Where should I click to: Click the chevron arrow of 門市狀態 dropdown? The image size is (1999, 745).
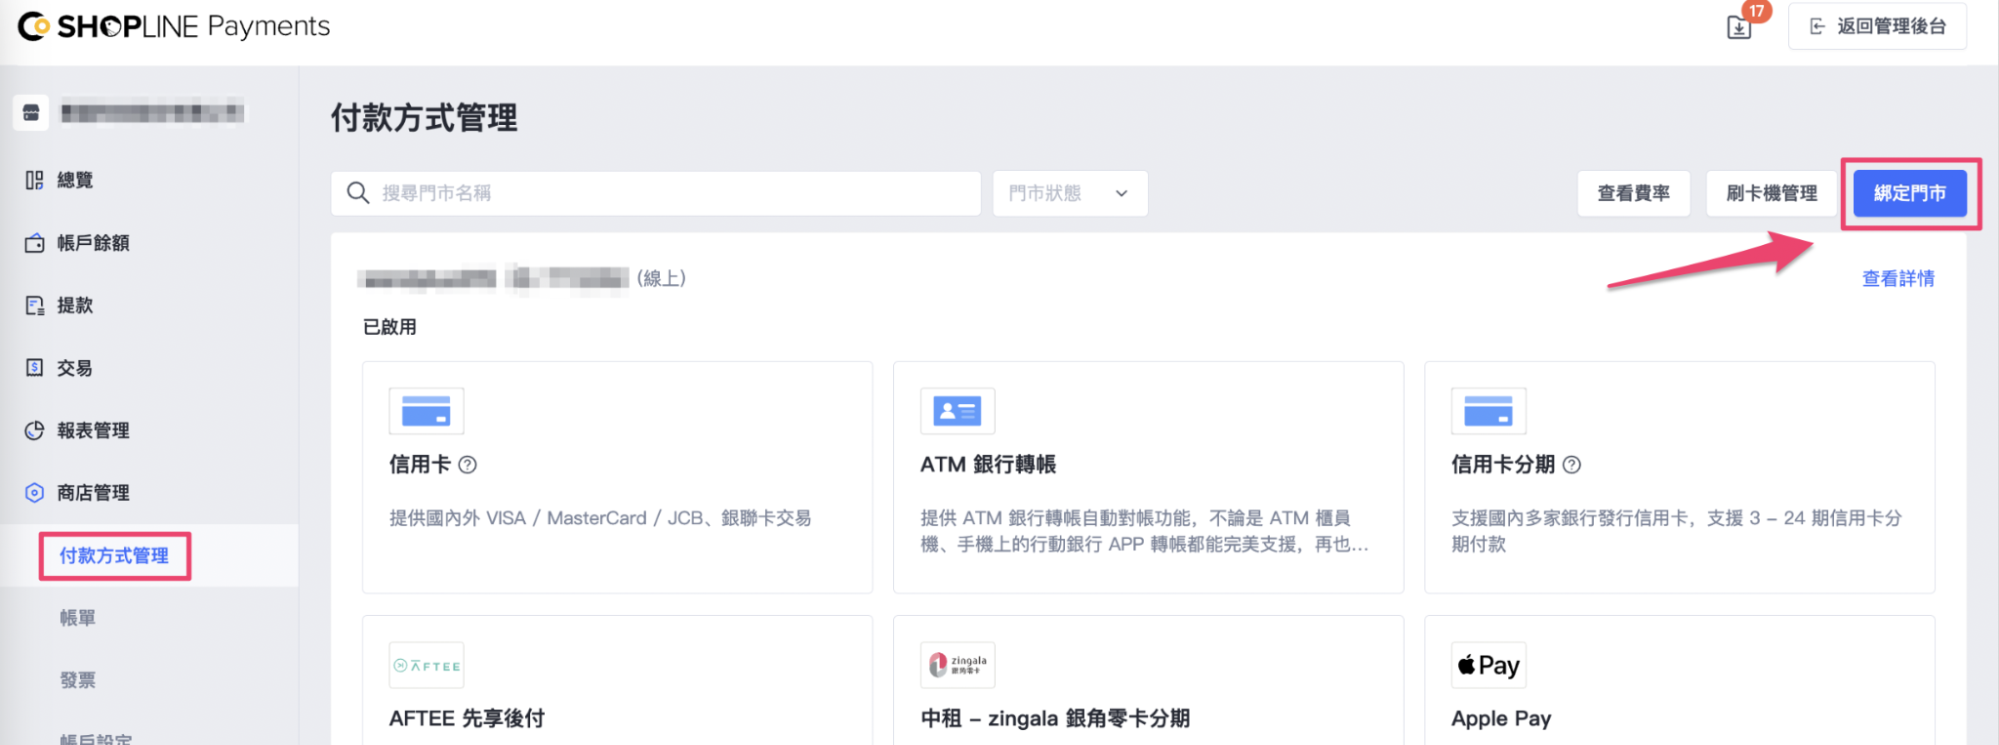pos(1121,194)
